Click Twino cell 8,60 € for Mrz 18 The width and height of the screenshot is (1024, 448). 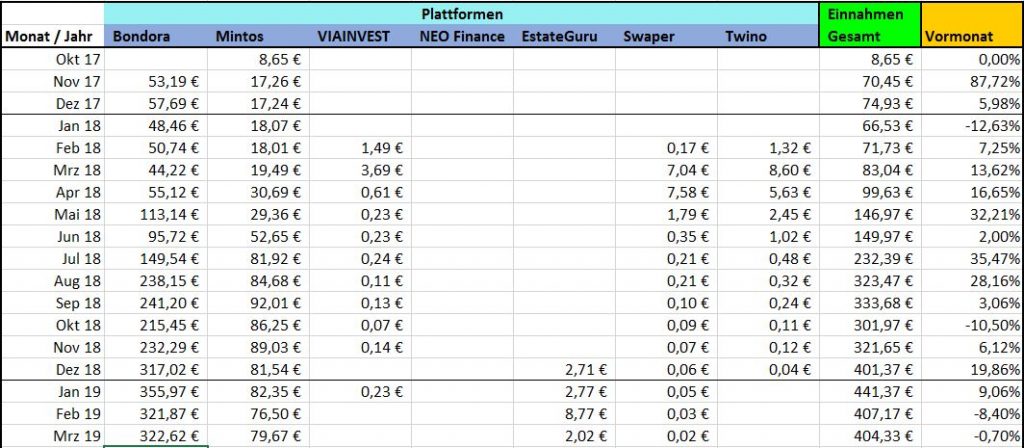click(x=768, y=170)
